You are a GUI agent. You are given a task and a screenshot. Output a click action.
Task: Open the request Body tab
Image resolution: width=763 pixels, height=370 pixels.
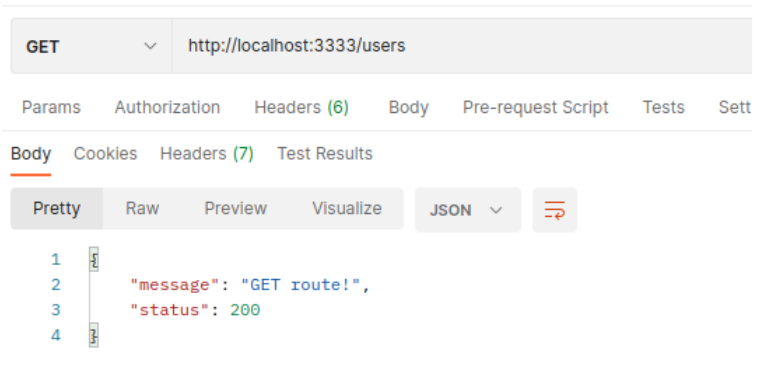[x=409, y=108]
